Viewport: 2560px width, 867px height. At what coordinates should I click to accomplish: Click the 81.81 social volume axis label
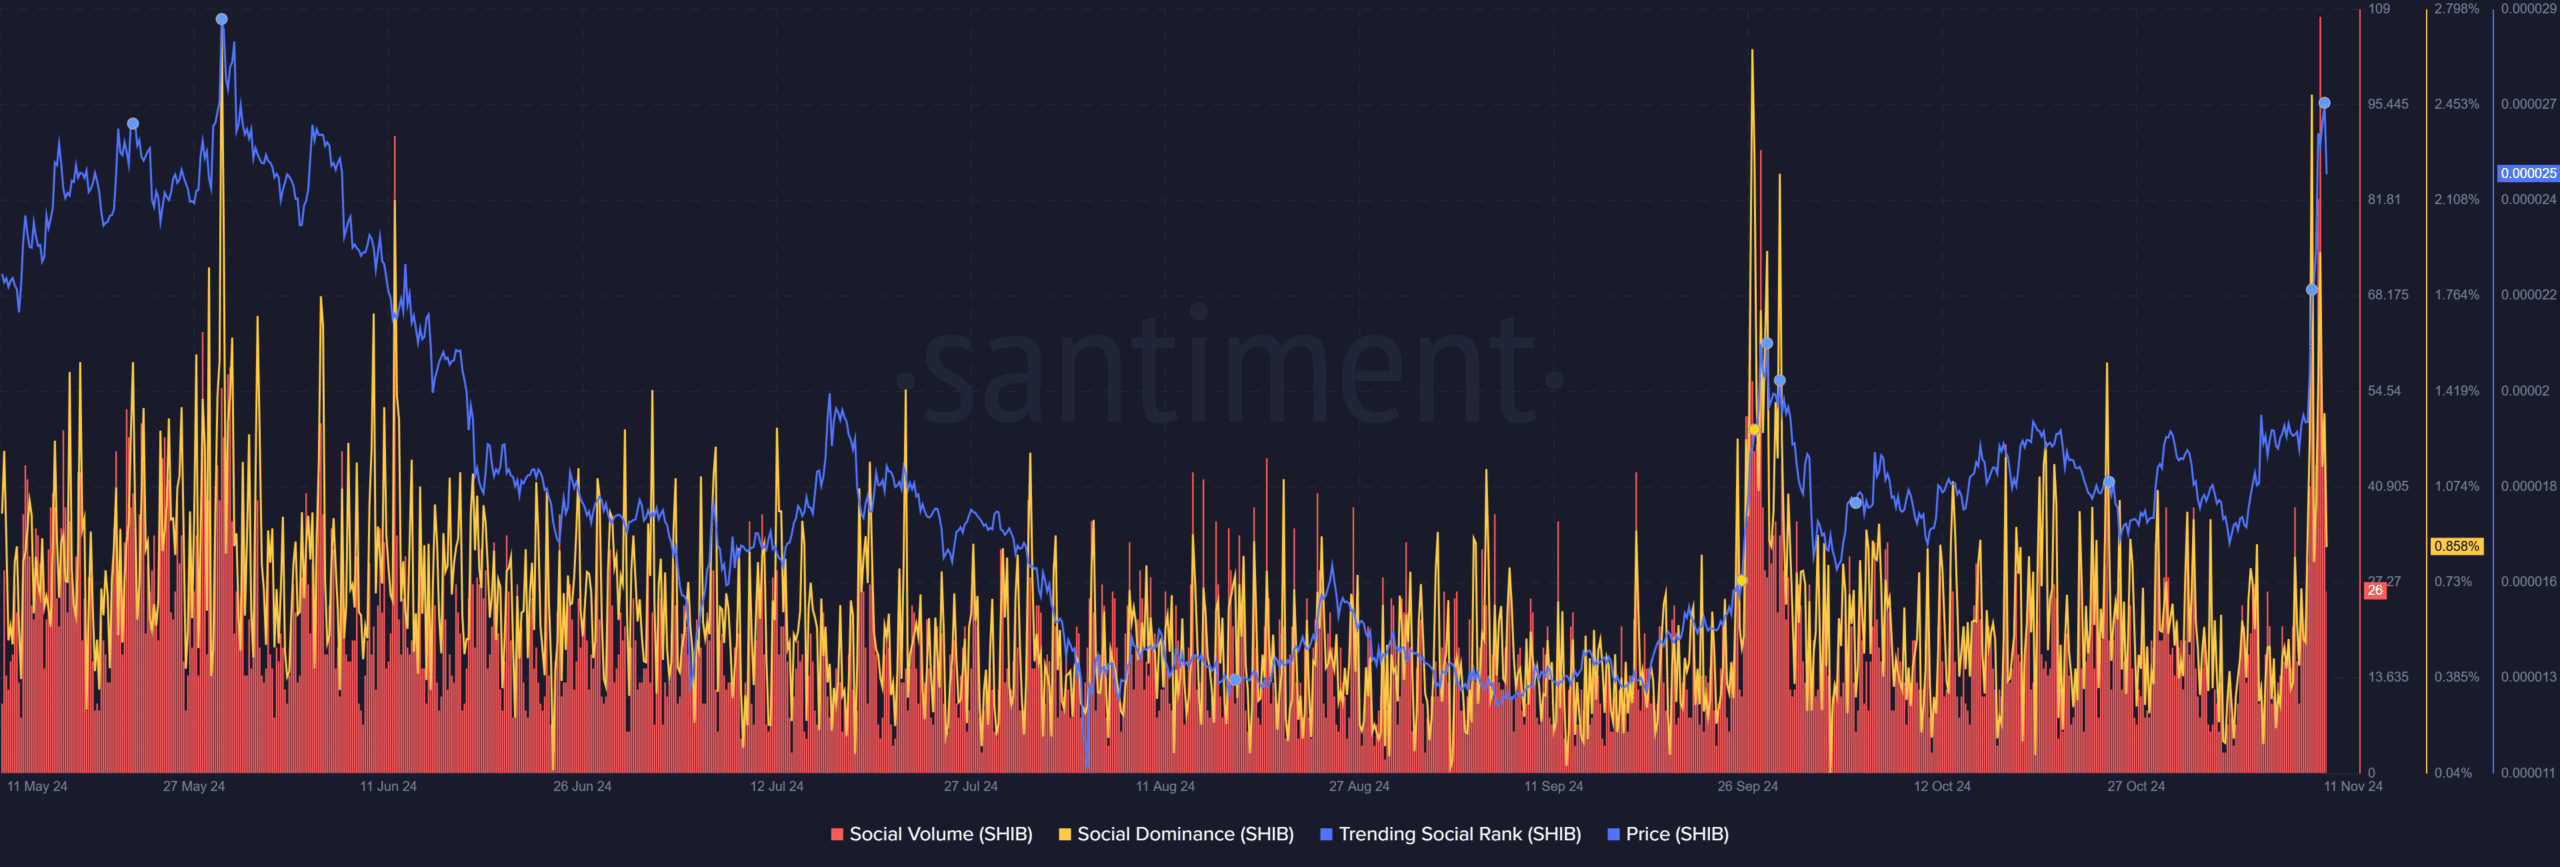click(x=2384, y=199)
